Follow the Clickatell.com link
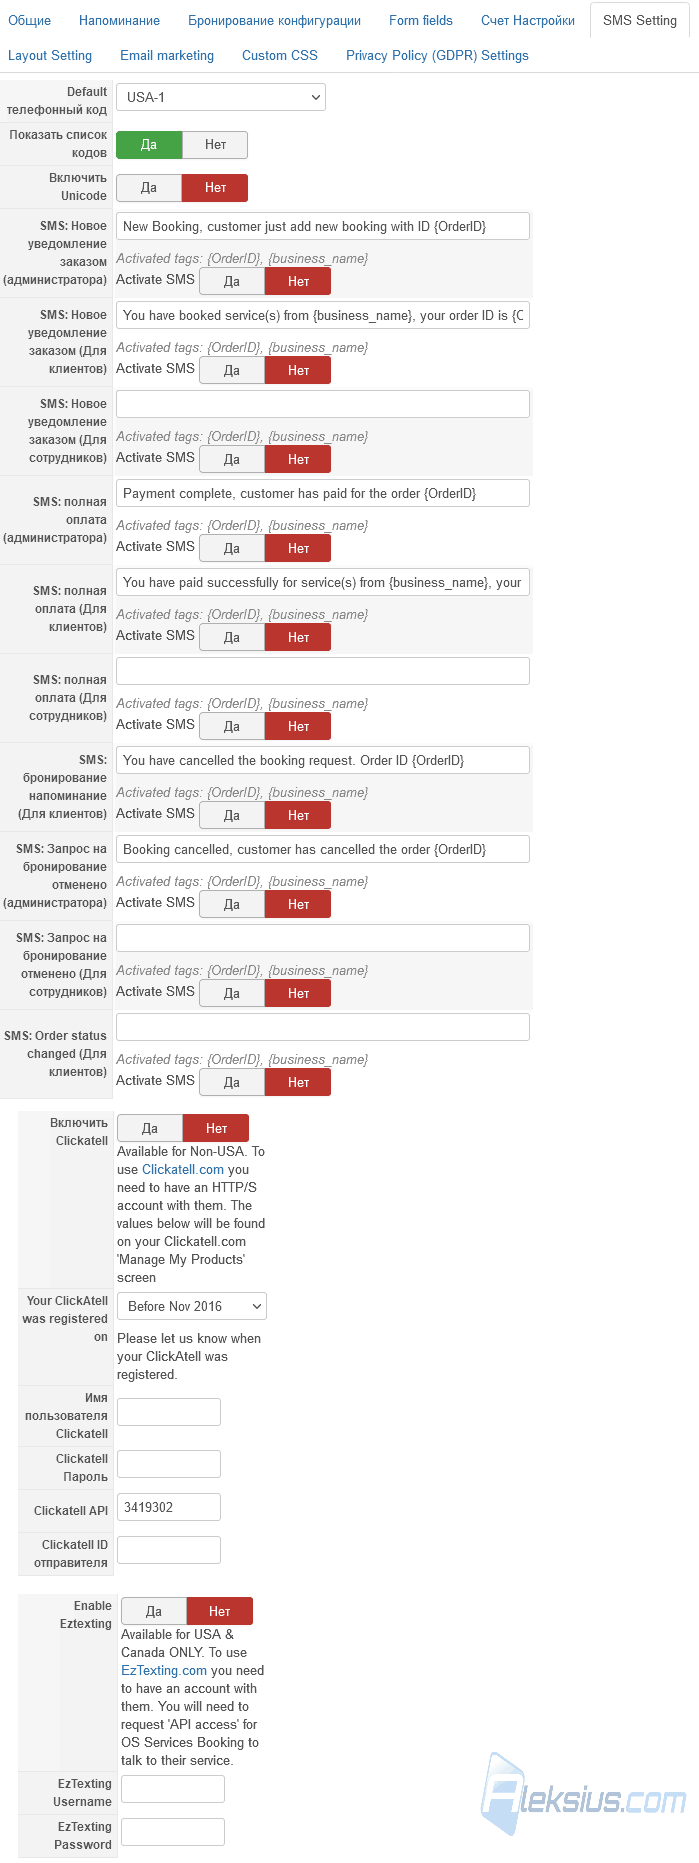Image resolution: width=699 pixels, height=1863 pixels. pos(183,1169)
